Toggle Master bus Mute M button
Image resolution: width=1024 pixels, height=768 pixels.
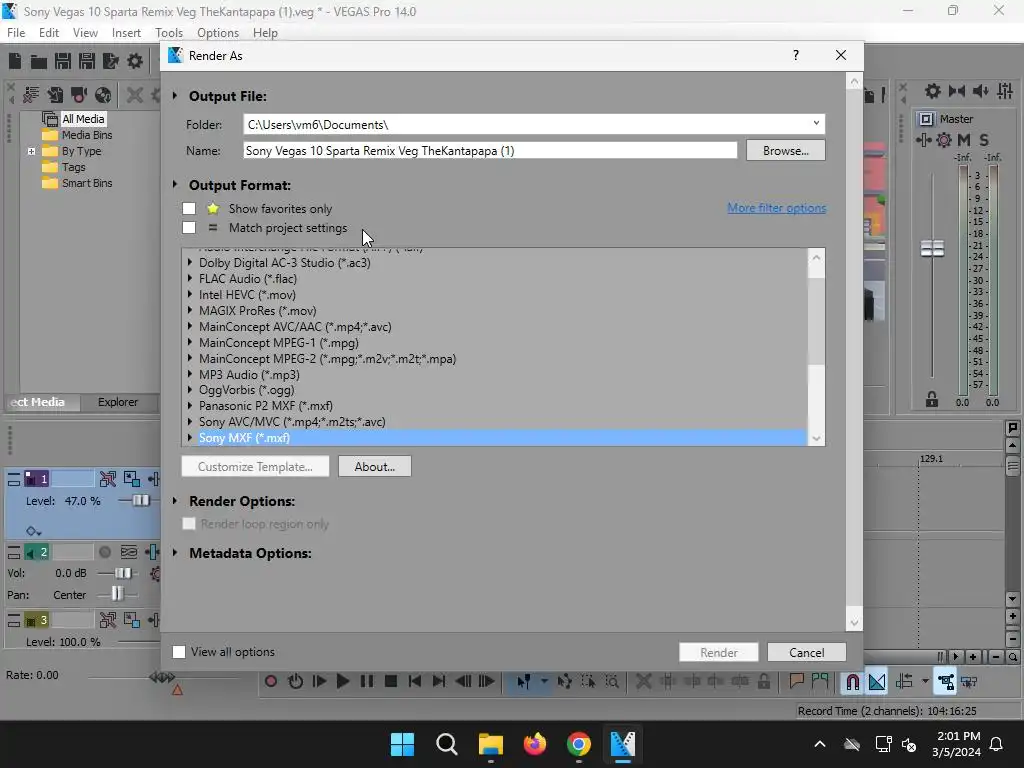[964, 140]
